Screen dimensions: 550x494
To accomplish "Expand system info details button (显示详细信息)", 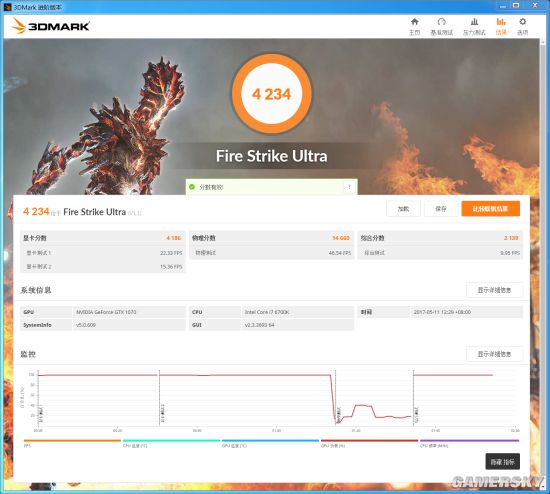I will (x=494, y=290).
